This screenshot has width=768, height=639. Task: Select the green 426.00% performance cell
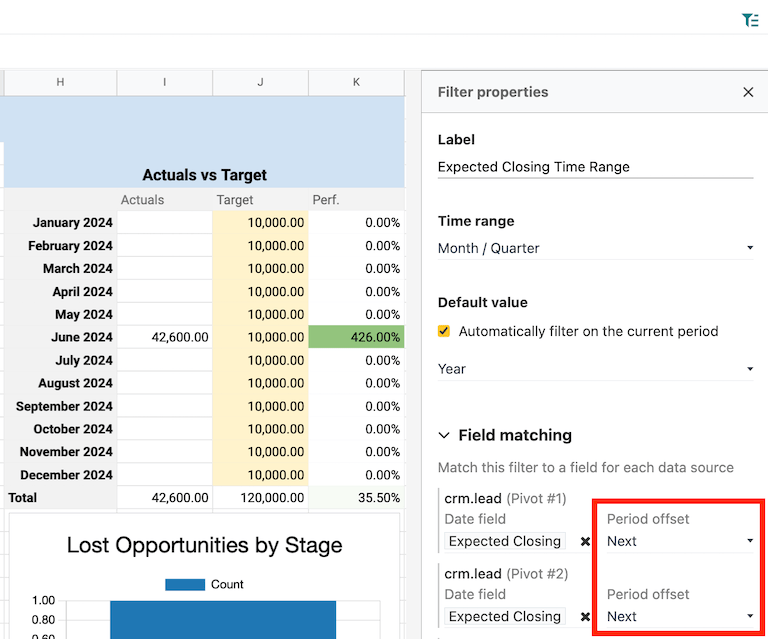coord(356,338)
